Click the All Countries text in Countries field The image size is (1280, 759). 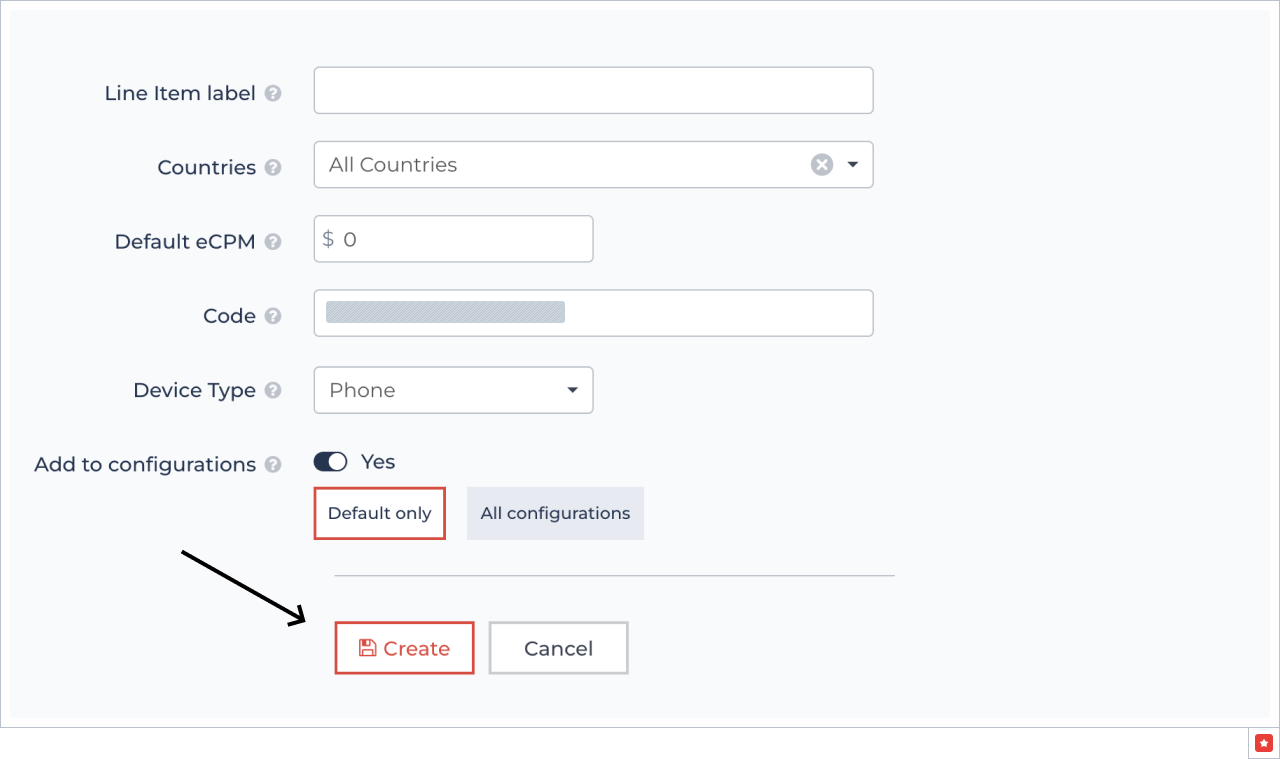click(393, 165)
